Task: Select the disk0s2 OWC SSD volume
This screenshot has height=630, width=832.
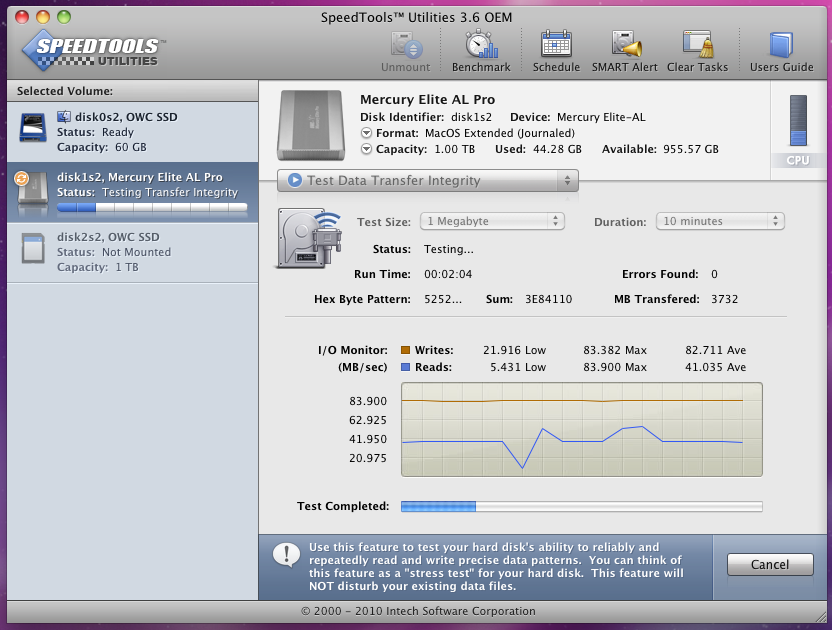Action: click(x=133, y=132)
